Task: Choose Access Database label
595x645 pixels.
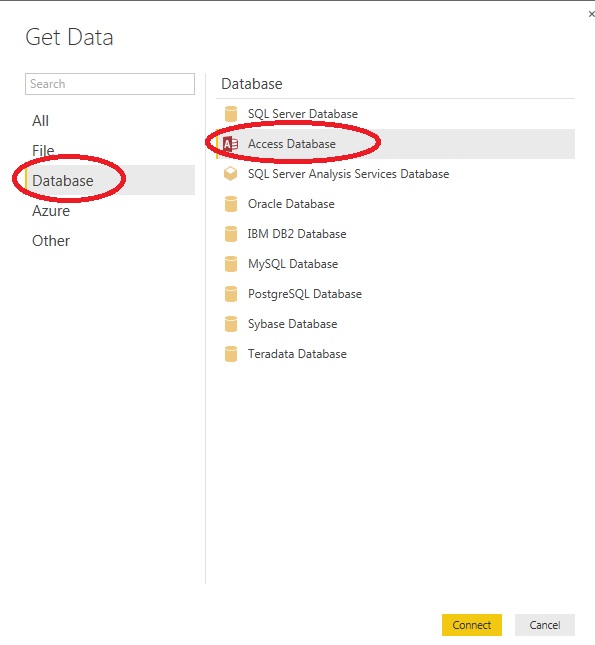Action: coord(292,144)
